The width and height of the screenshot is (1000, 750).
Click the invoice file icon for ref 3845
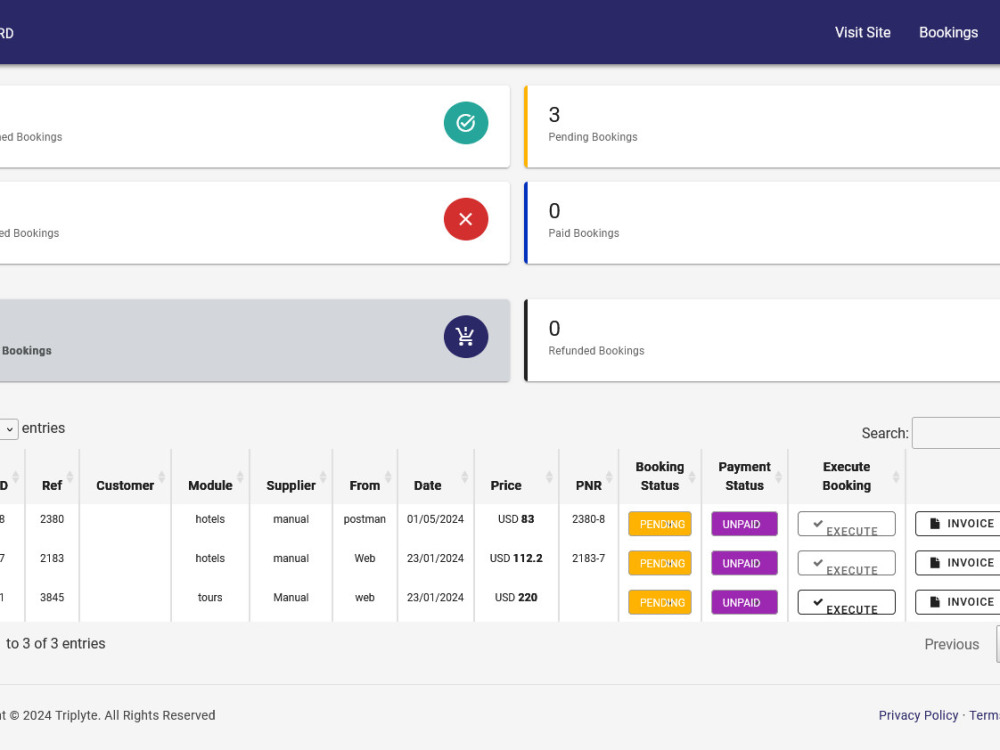pyautogui.click(x=935, y=601)
